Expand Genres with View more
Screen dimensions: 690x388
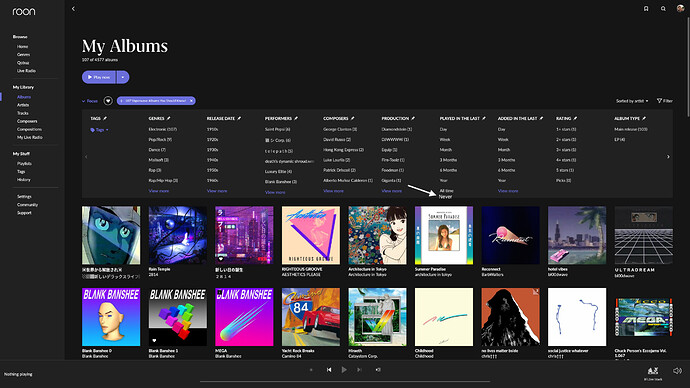(158, 191)
